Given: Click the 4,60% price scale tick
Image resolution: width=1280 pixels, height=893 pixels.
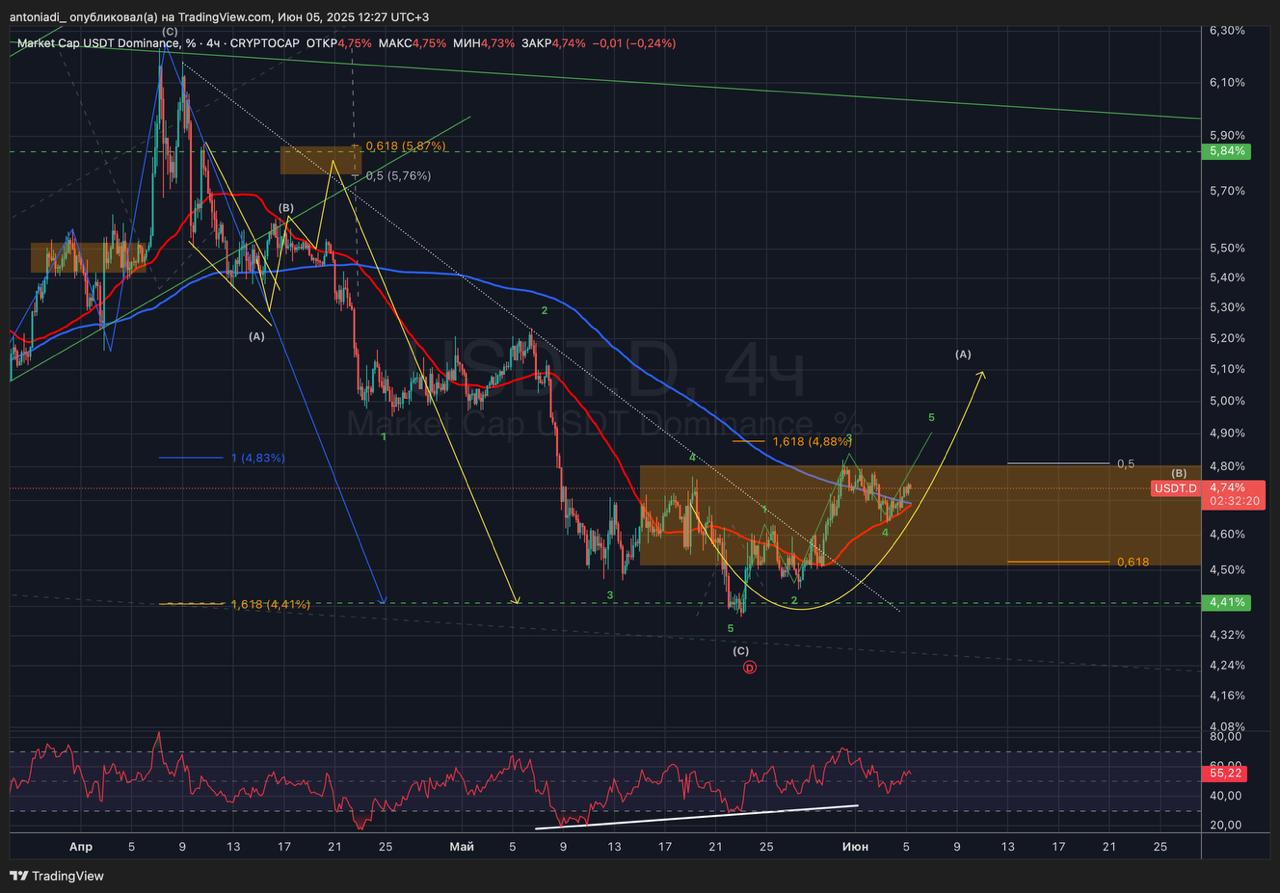Looking at the screenshot, I should pyautogui.click(x=1226, y=535).
